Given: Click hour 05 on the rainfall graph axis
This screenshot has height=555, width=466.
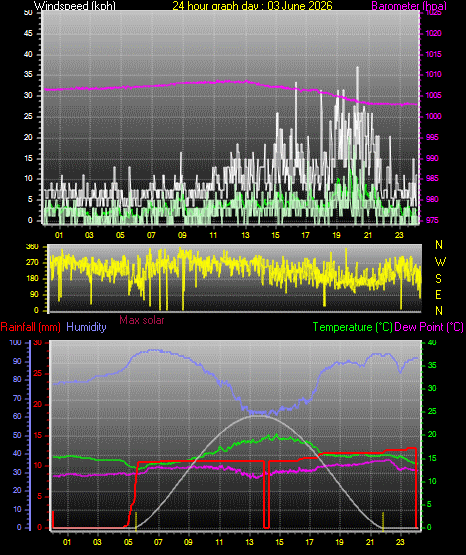Looking at the screenshot, I should pyautogui.click(x=128, y=542).
